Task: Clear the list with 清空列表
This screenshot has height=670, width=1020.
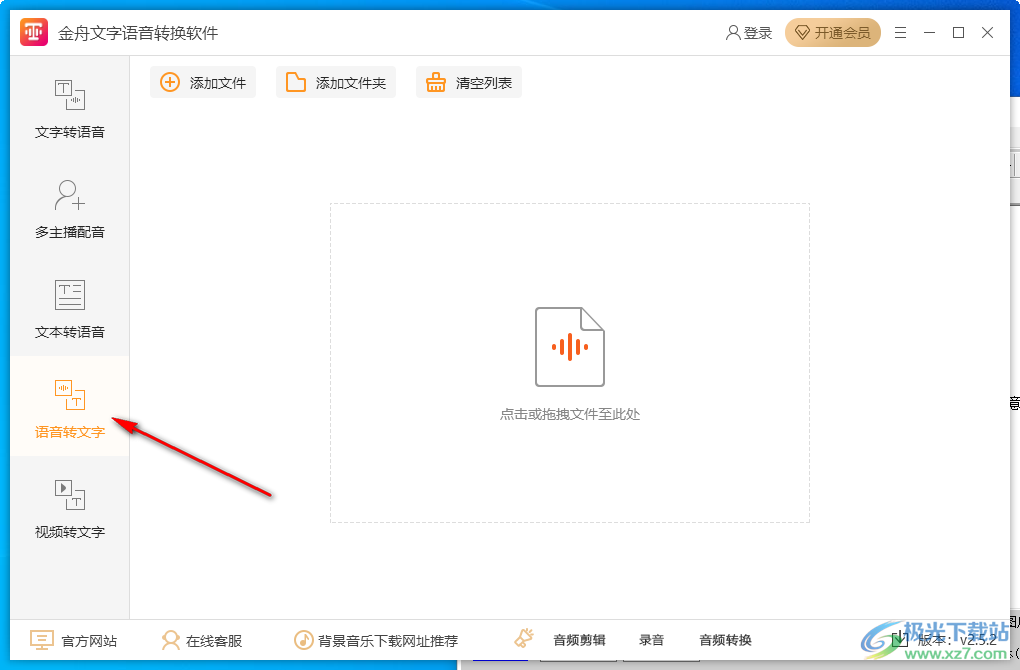Action: (x=468, y=82)
